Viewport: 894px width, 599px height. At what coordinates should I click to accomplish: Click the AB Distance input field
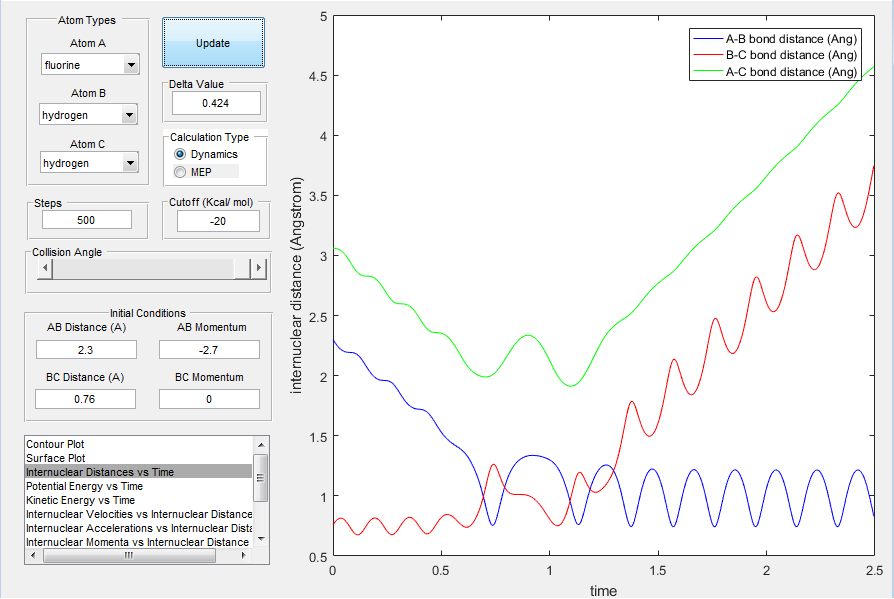(86, 349)
